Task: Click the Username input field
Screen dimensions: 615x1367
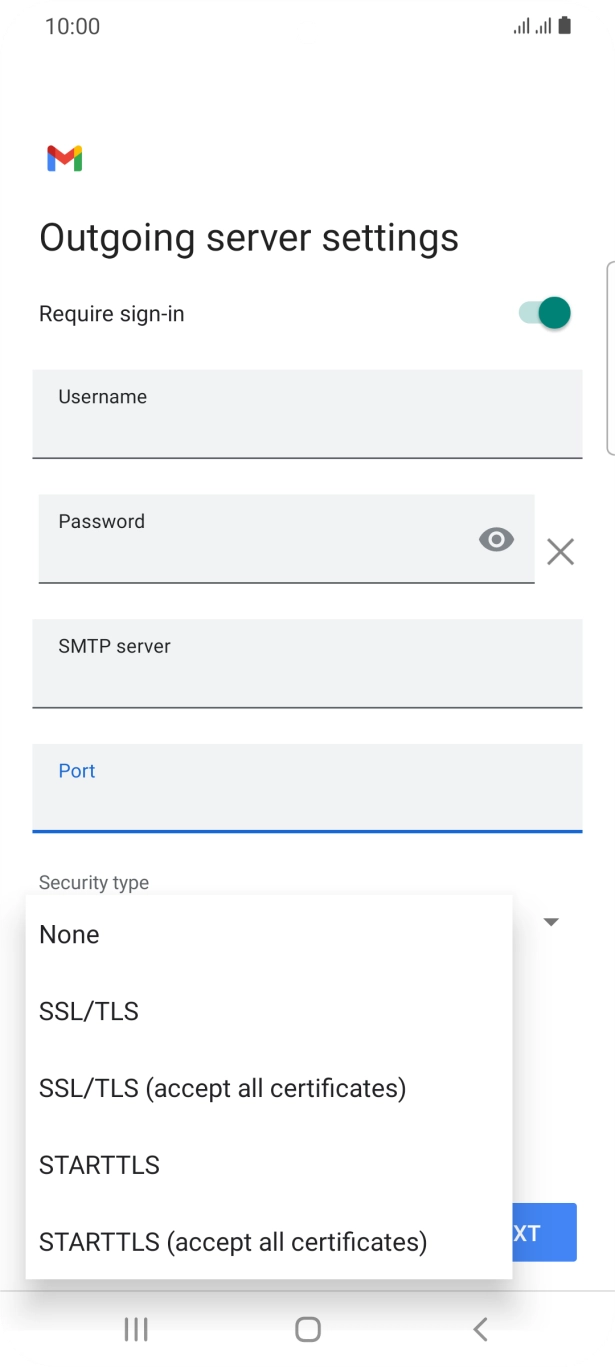Action: pos(307,413)
